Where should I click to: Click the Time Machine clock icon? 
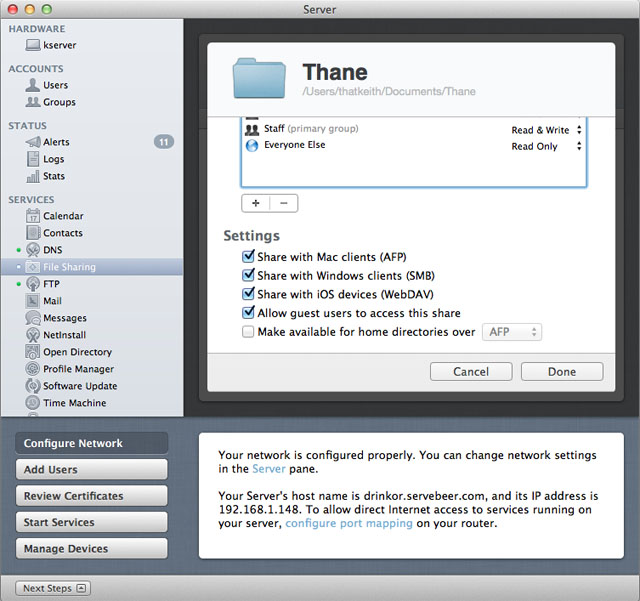point(33,403)
